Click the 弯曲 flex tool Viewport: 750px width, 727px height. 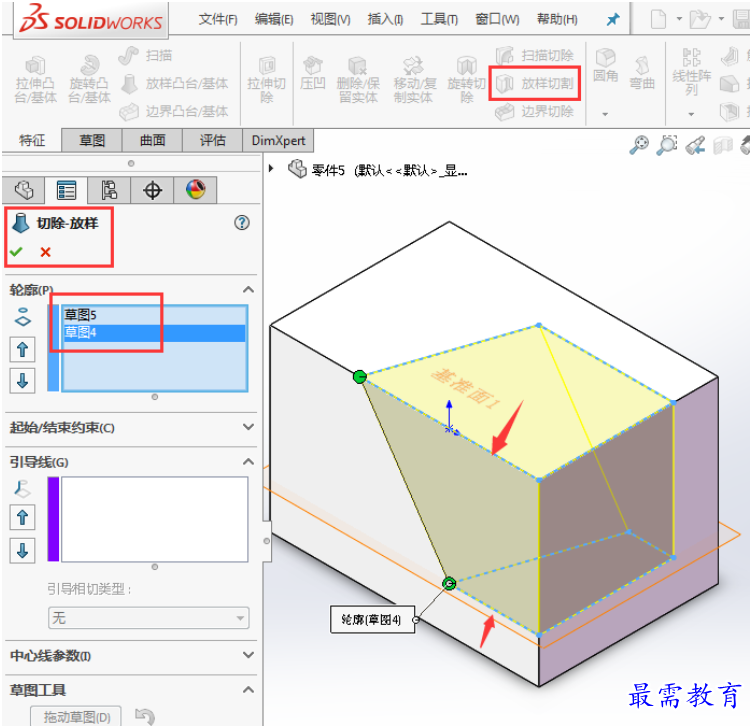(x=642, y=73)
